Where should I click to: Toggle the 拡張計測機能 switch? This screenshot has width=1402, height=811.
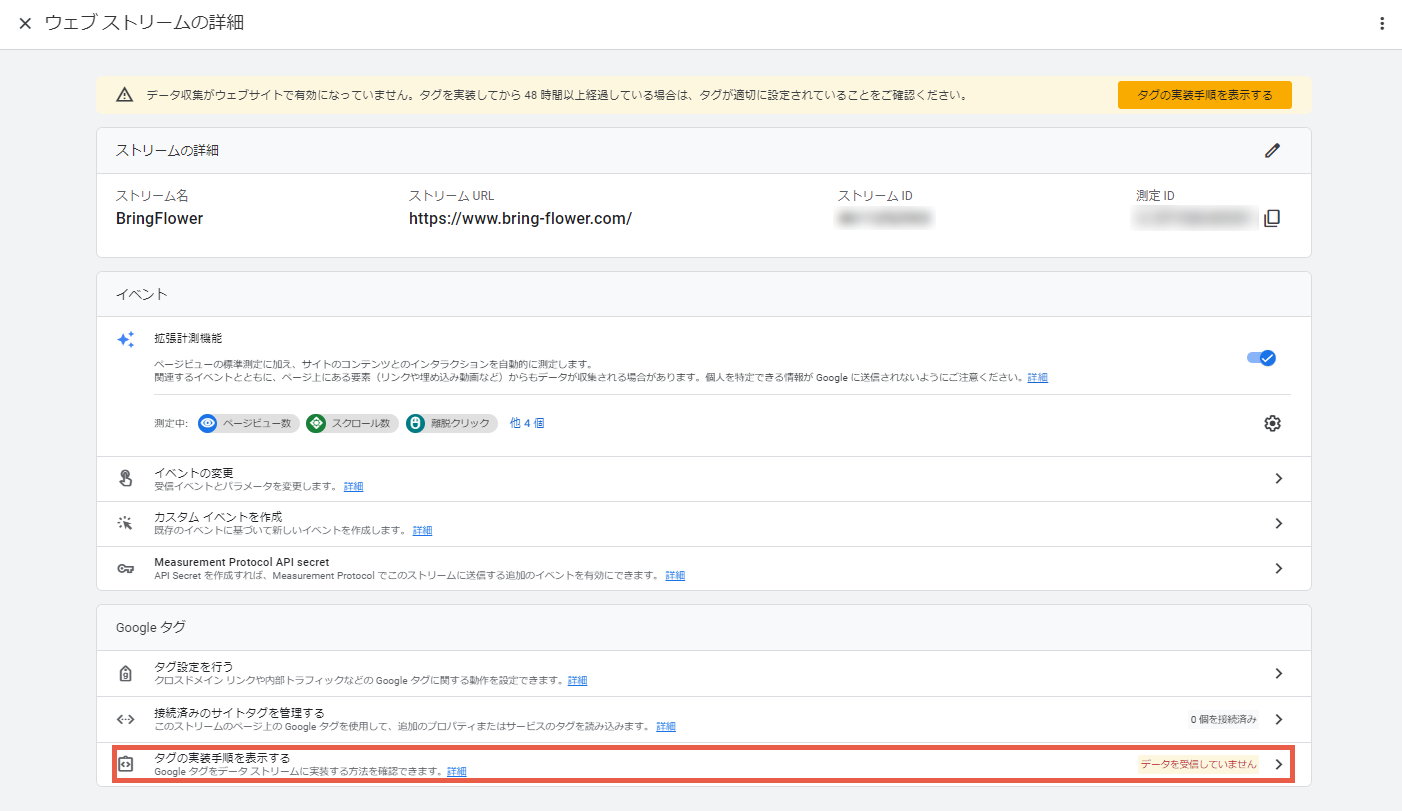[1261, 357]
